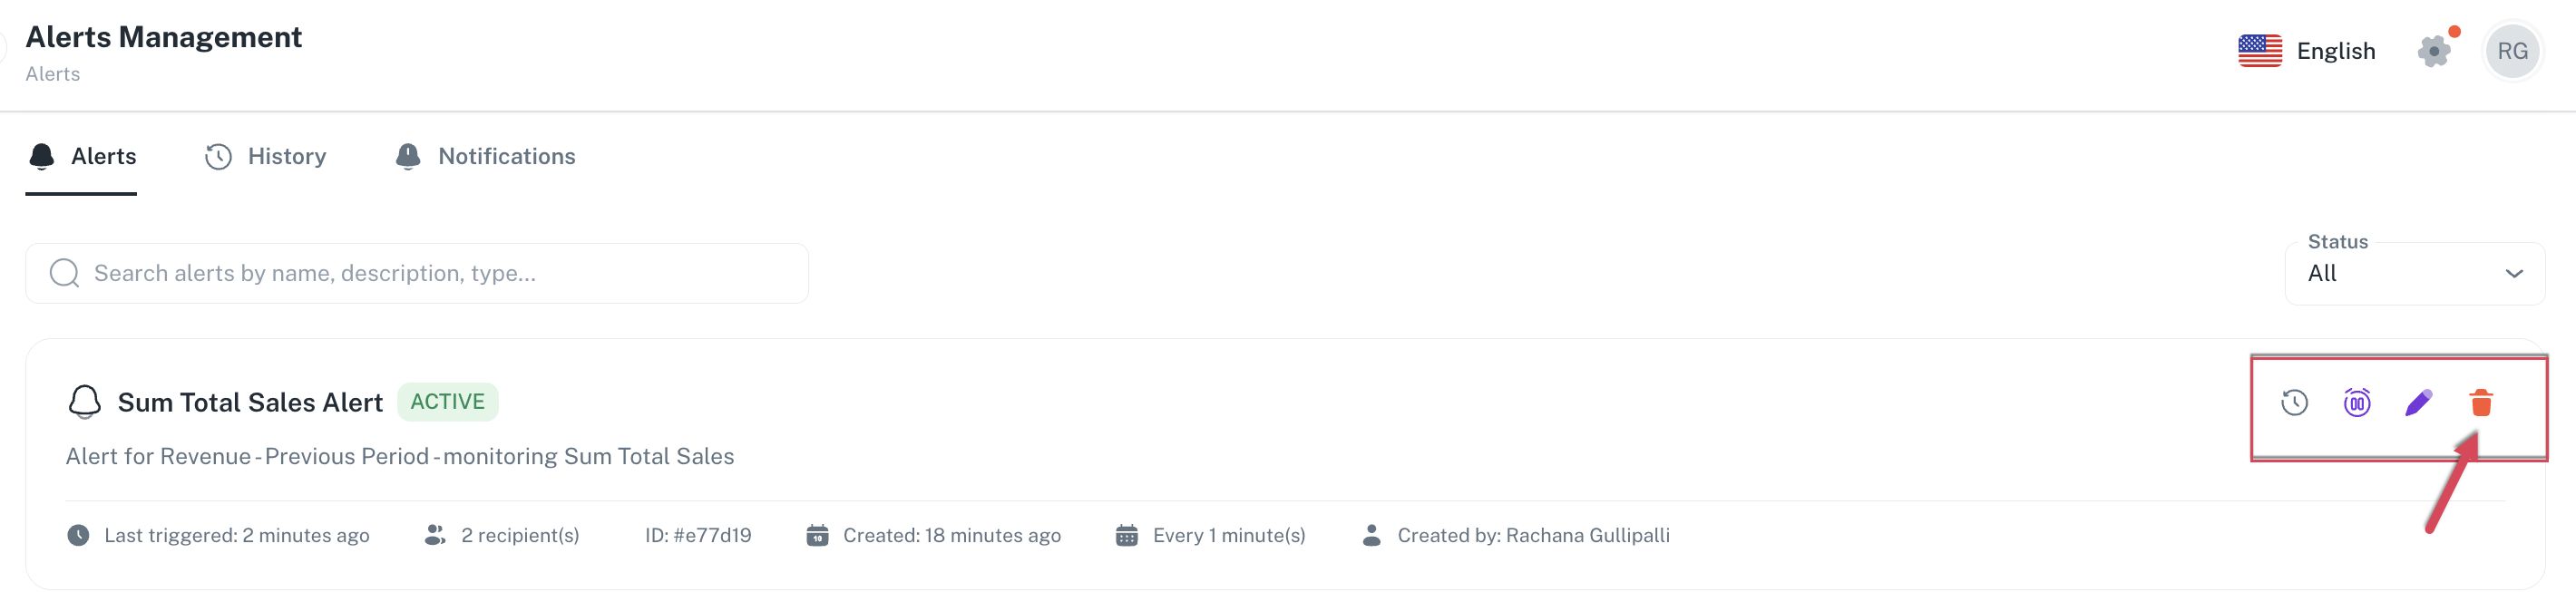Focus the search alerts input field

[417, 273]
